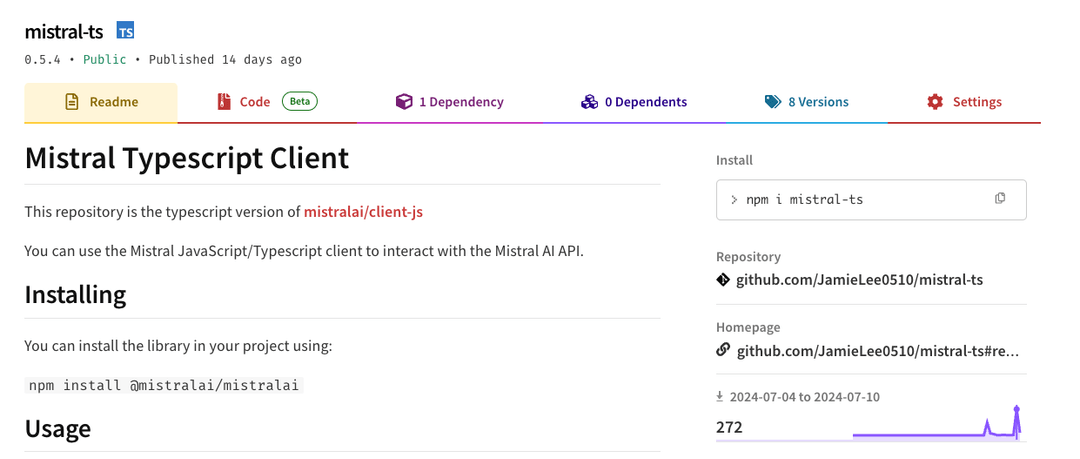Click the downloads sparkline chart

coord(937,425)
